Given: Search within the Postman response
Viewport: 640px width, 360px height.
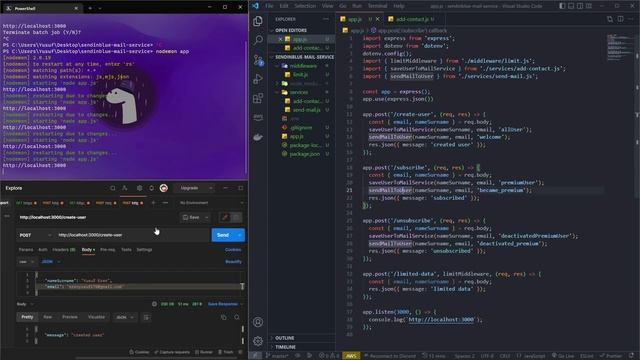Looking at the screenshot, I should pos(237,317).
